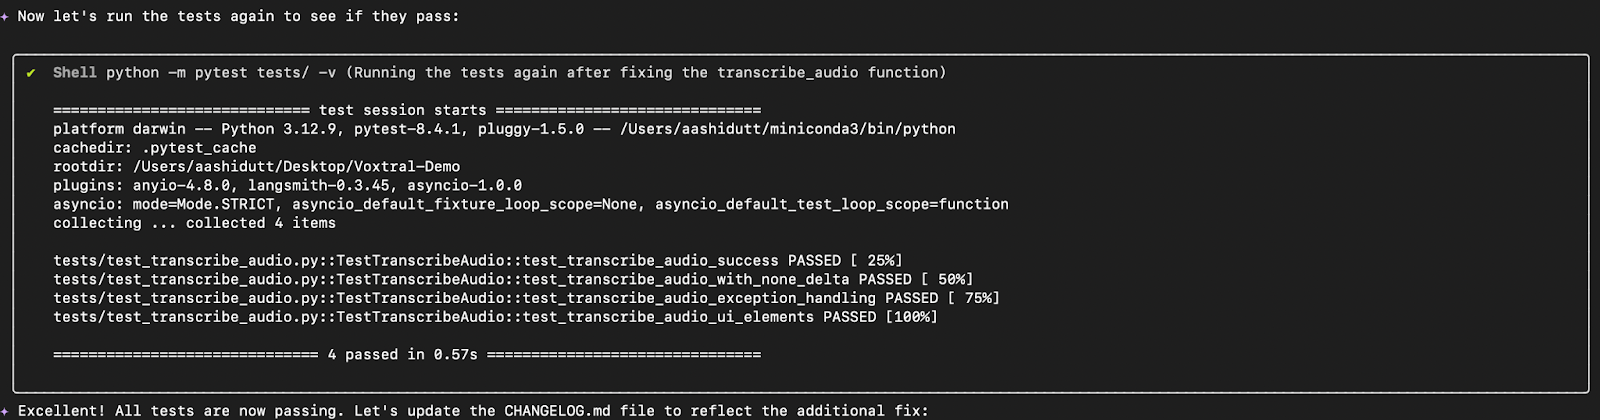
Task: Click the miniconda3/bin/python path
Action: pos(788,129)
